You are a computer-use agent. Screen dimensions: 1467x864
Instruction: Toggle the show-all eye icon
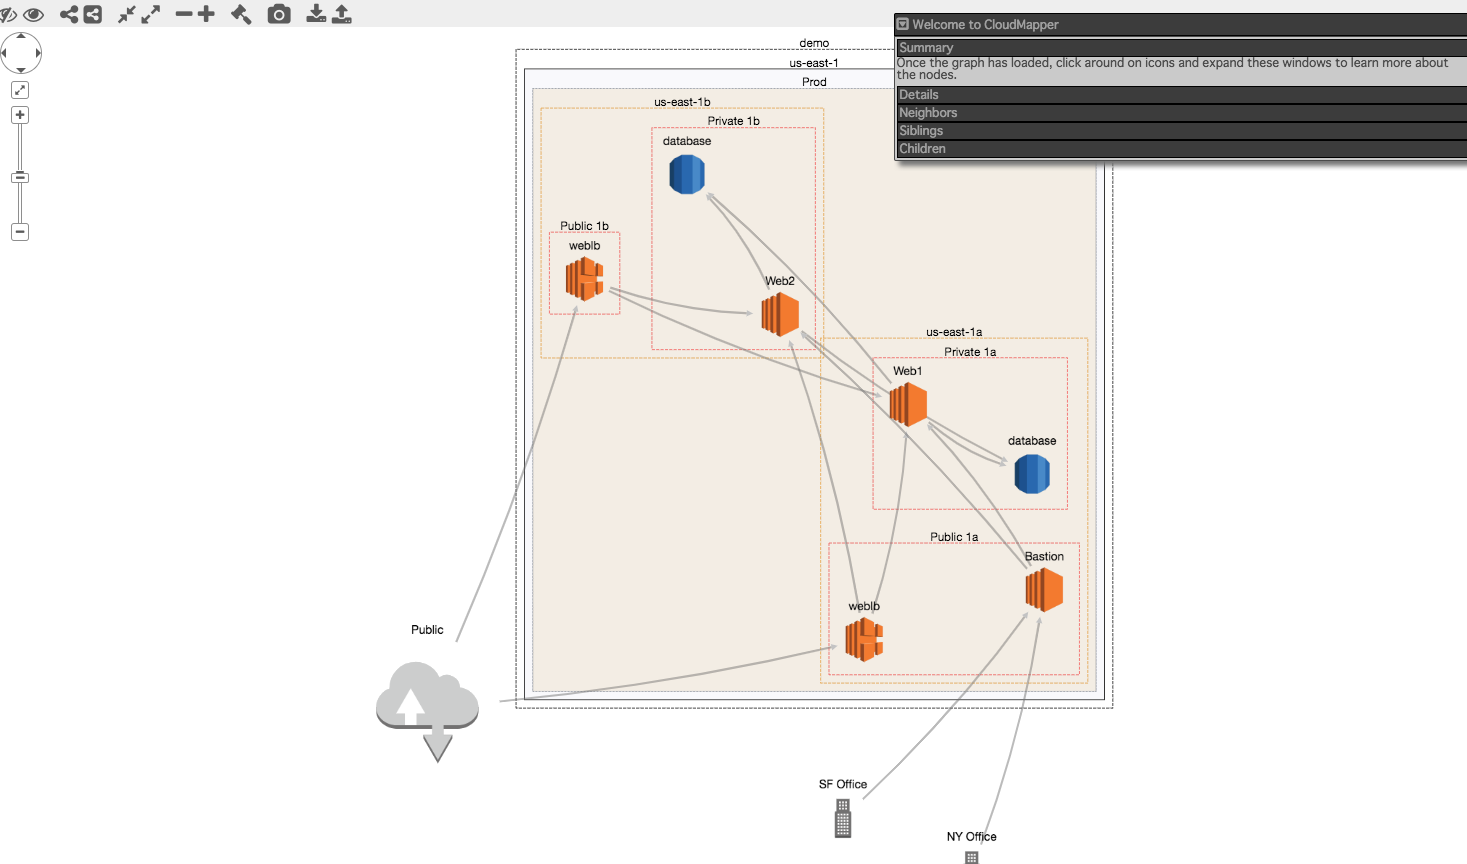click(x=33, y=15)
